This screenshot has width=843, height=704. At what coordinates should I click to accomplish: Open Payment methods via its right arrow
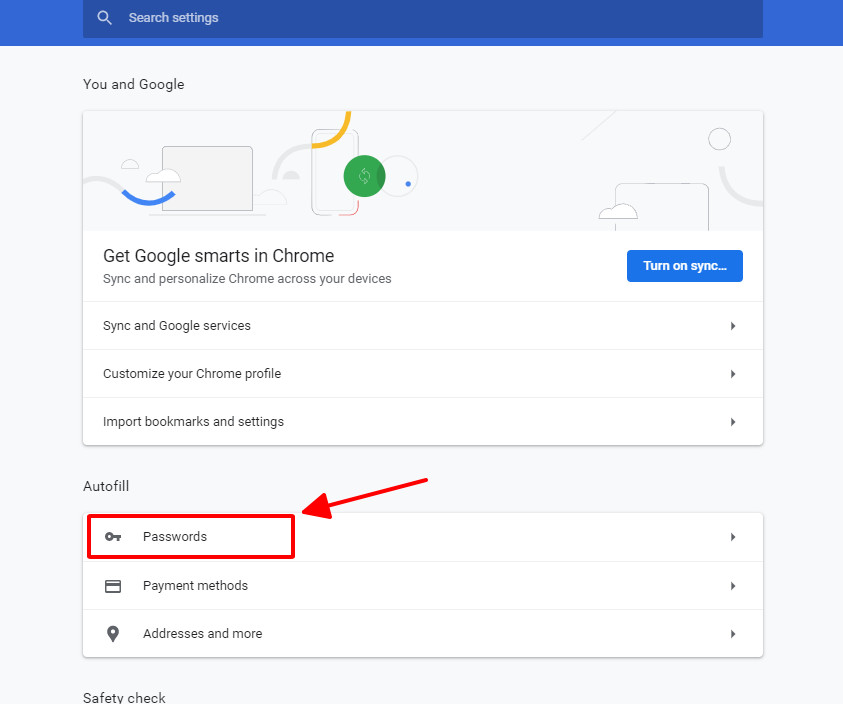tap(733, 586)
